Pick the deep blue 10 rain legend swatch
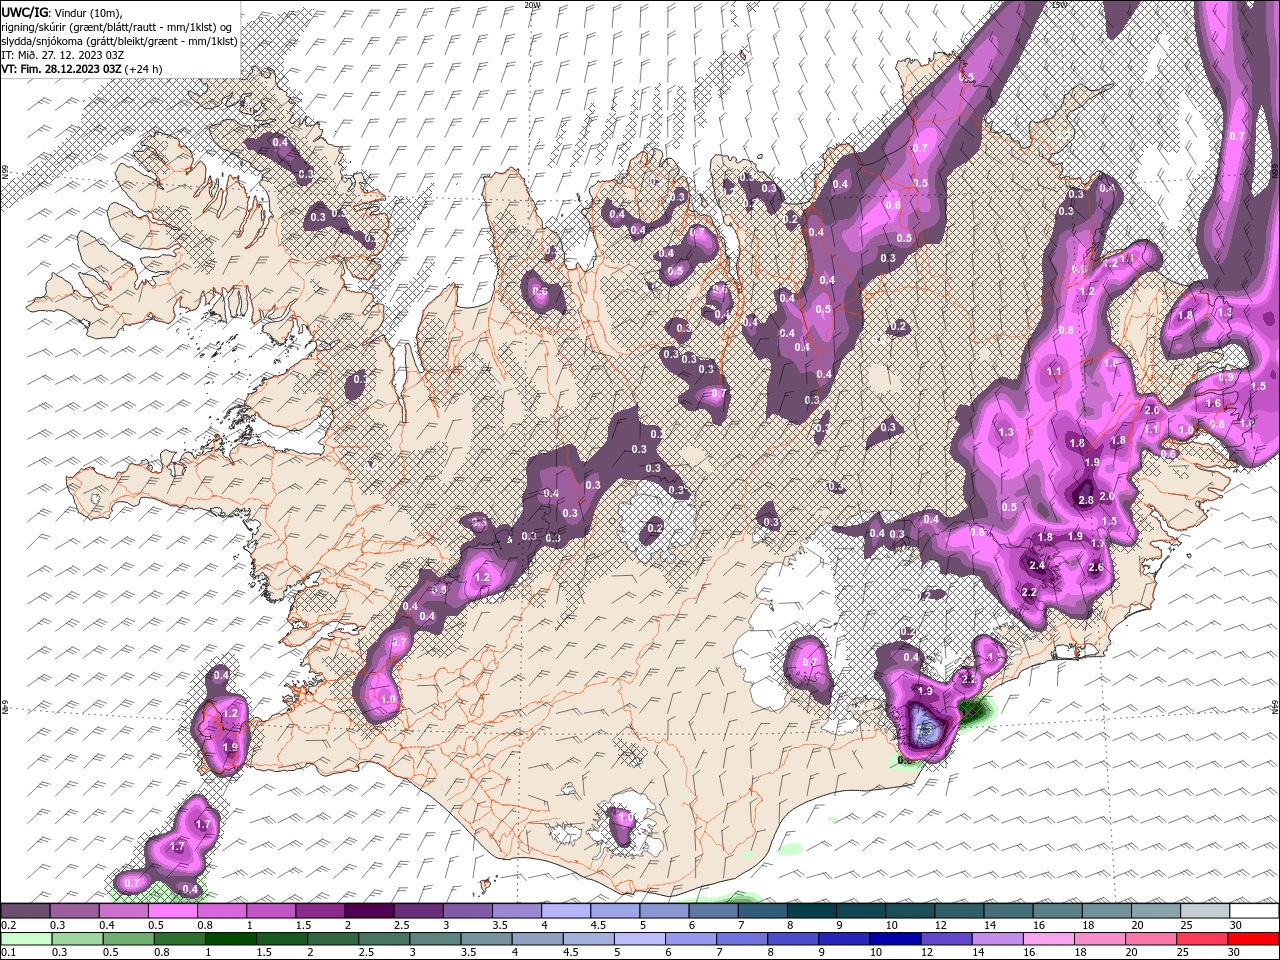1280x960 pixels. coord(895,939)
